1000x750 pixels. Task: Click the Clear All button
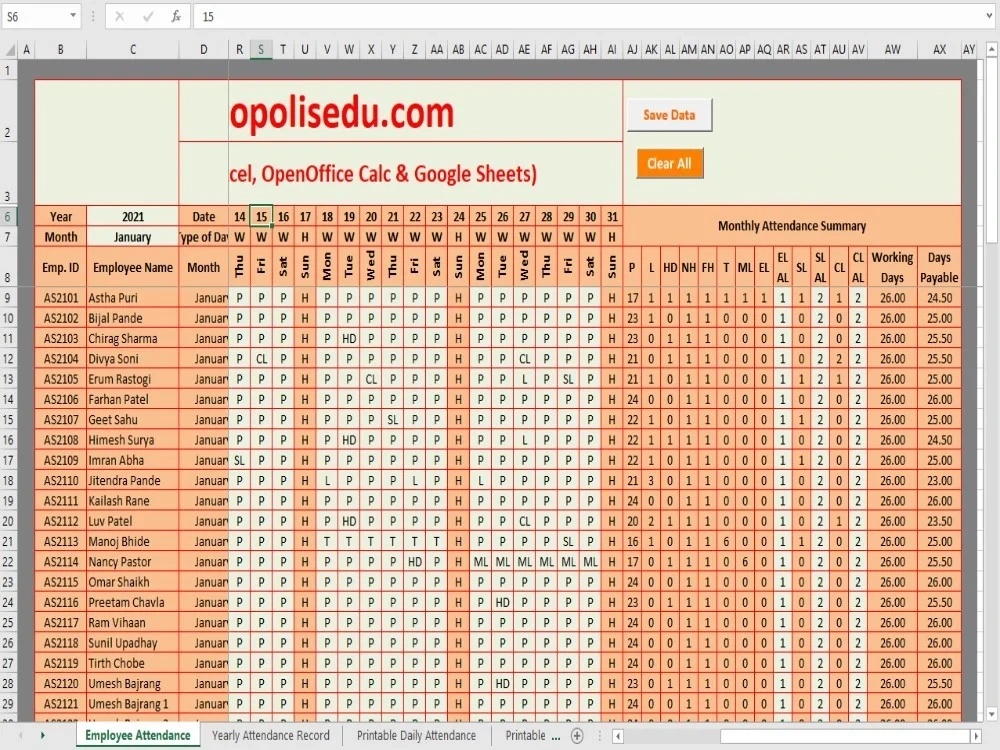click(670, 164)
